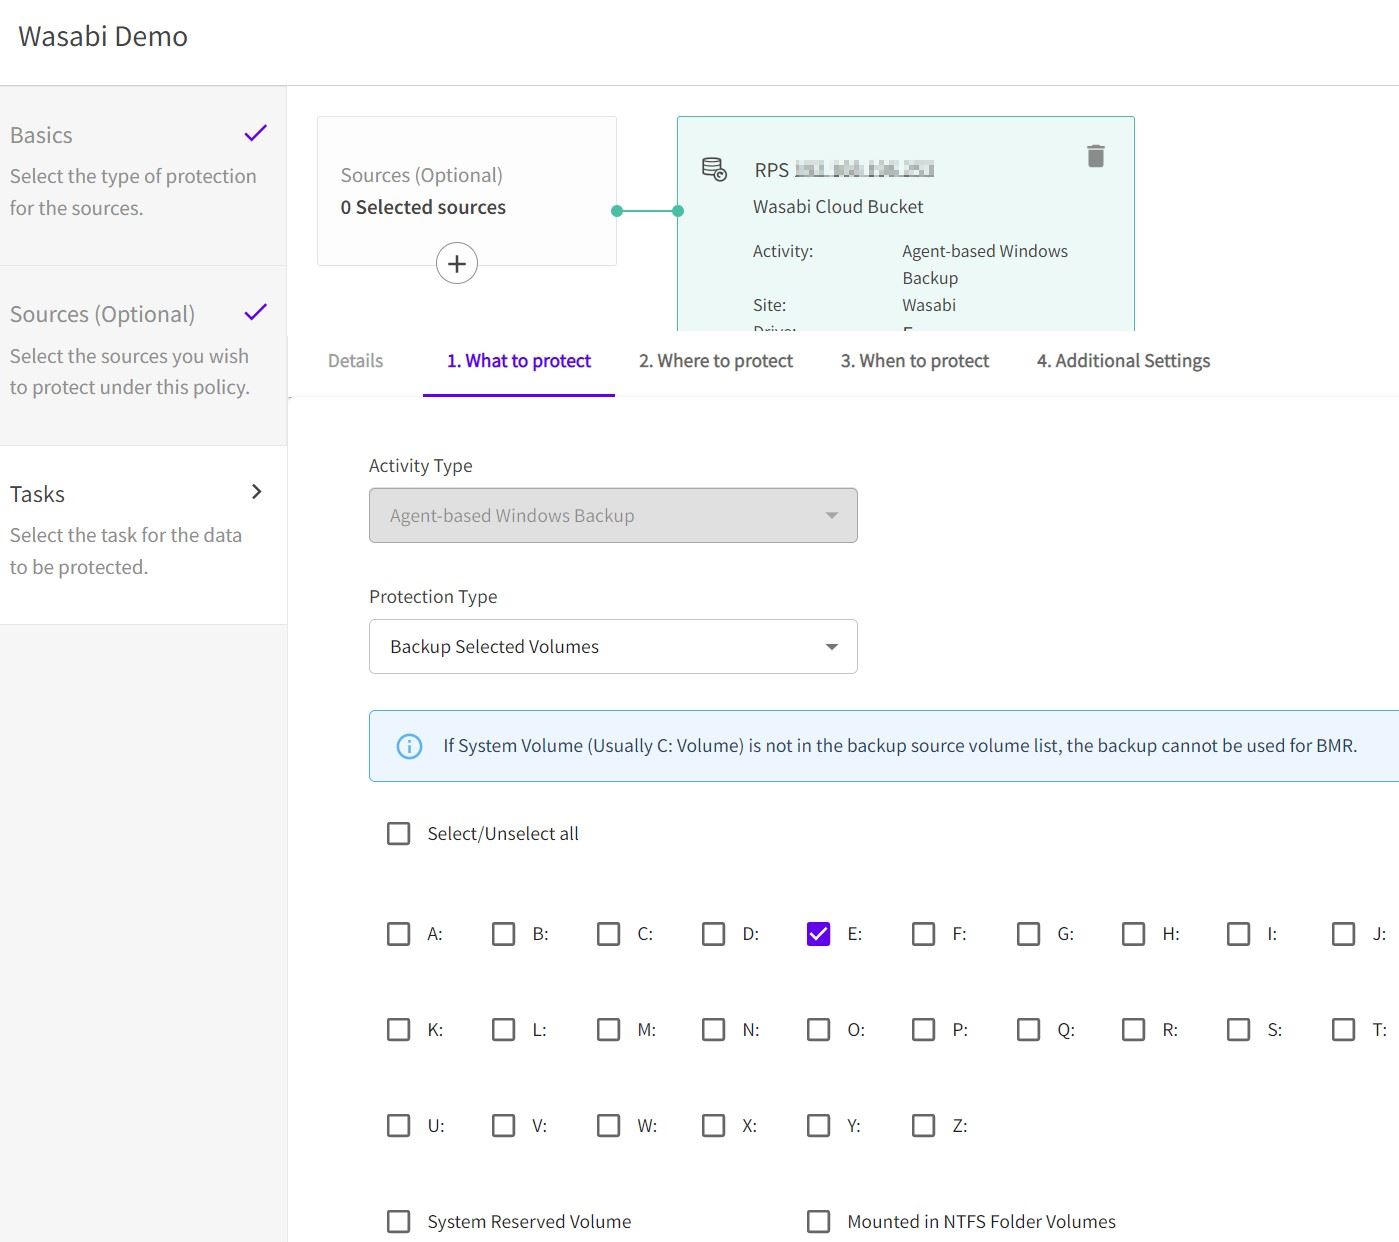Delete the RPS task with trash icon
The height and width of the screenshot is (1242, 1399).
point(1096,156)
